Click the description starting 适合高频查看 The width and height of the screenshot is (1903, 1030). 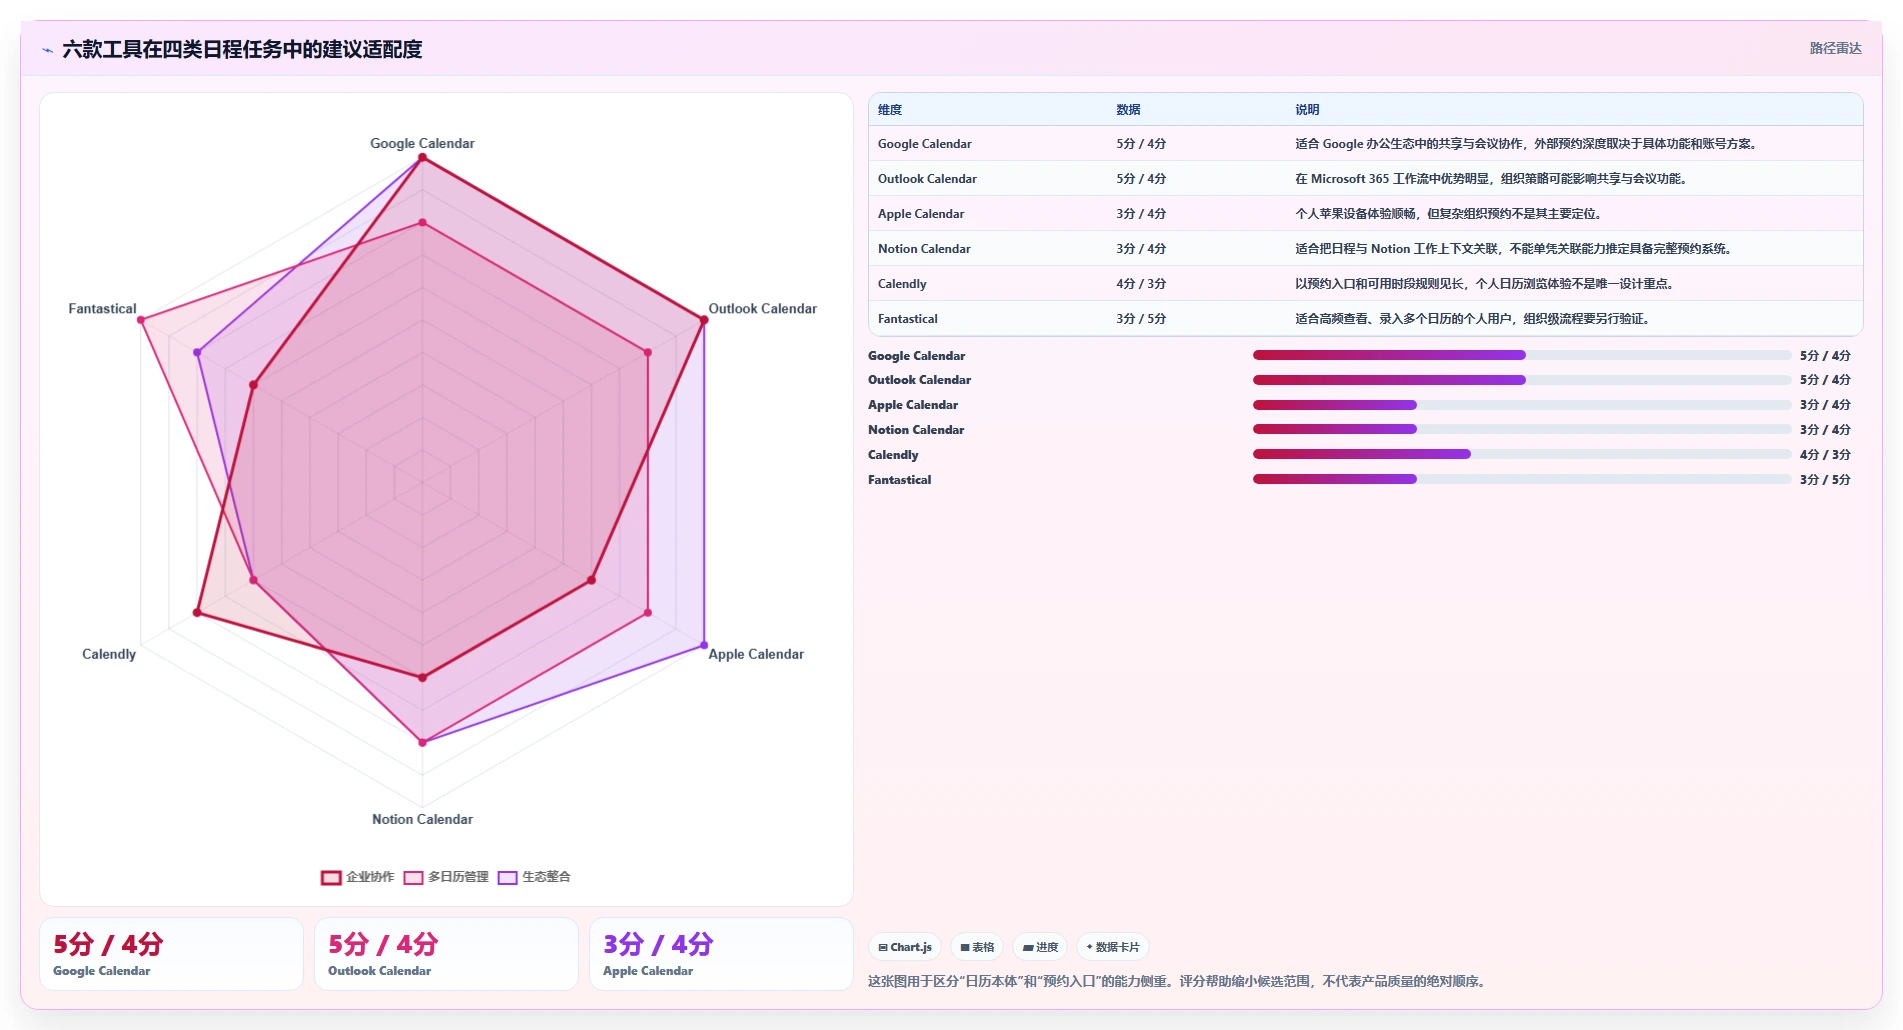[1474, 319]
